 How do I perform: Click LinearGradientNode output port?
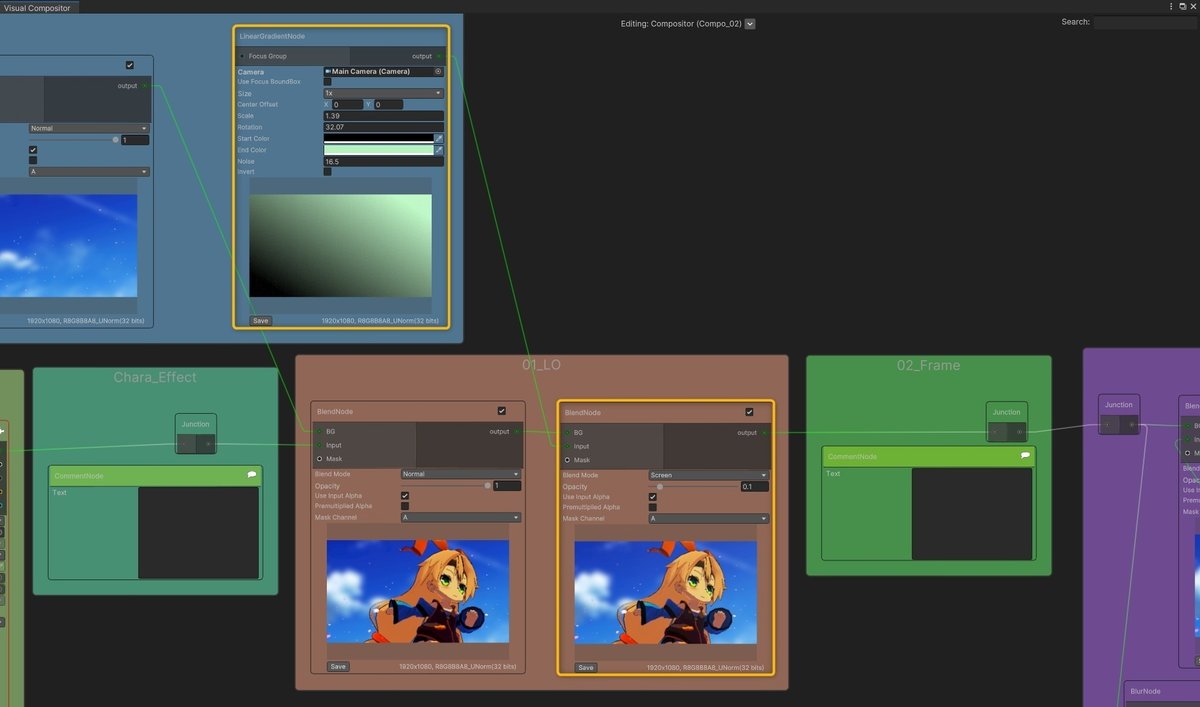click(x=439, y=56)
